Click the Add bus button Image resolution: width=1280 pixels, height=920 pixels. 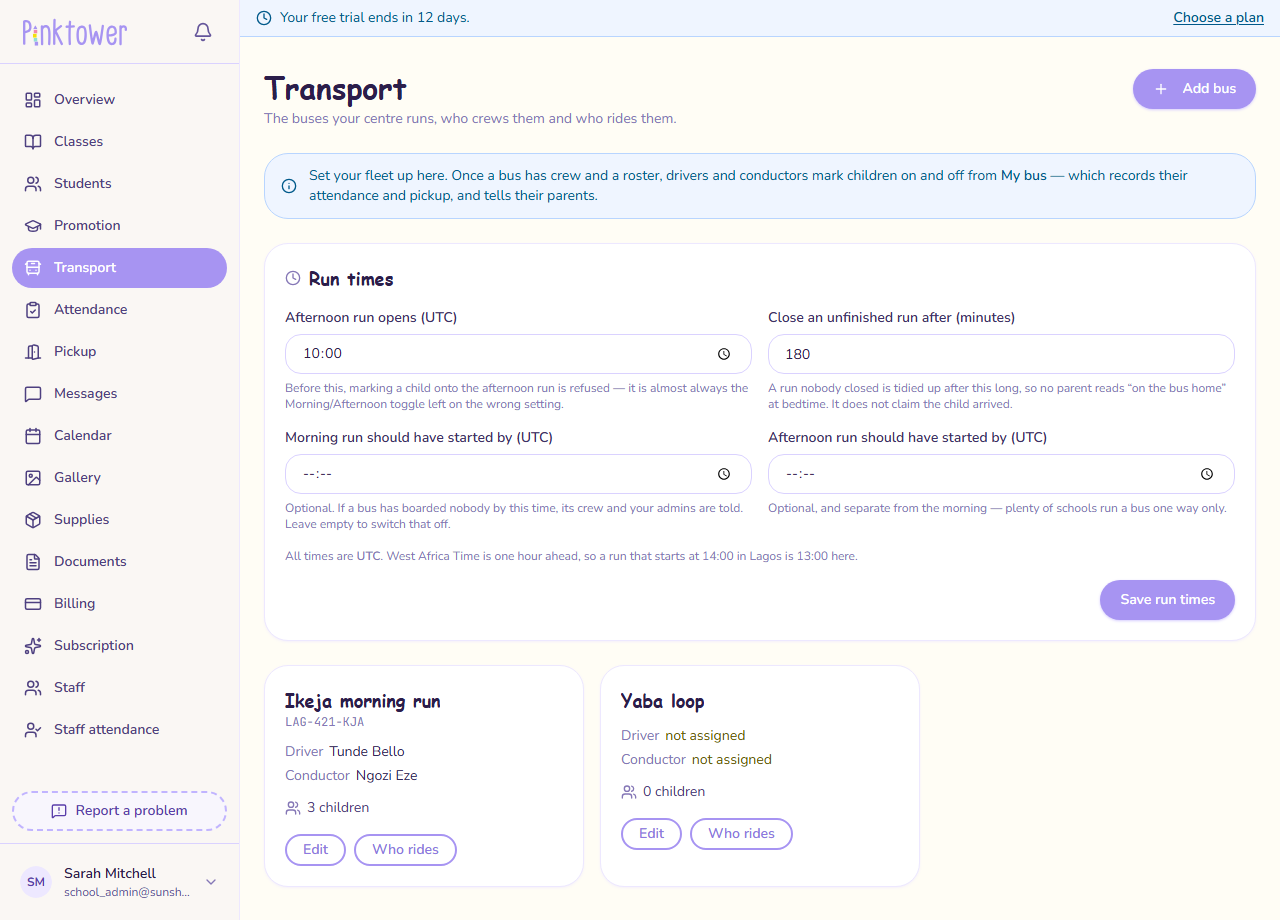point(1194,89)
